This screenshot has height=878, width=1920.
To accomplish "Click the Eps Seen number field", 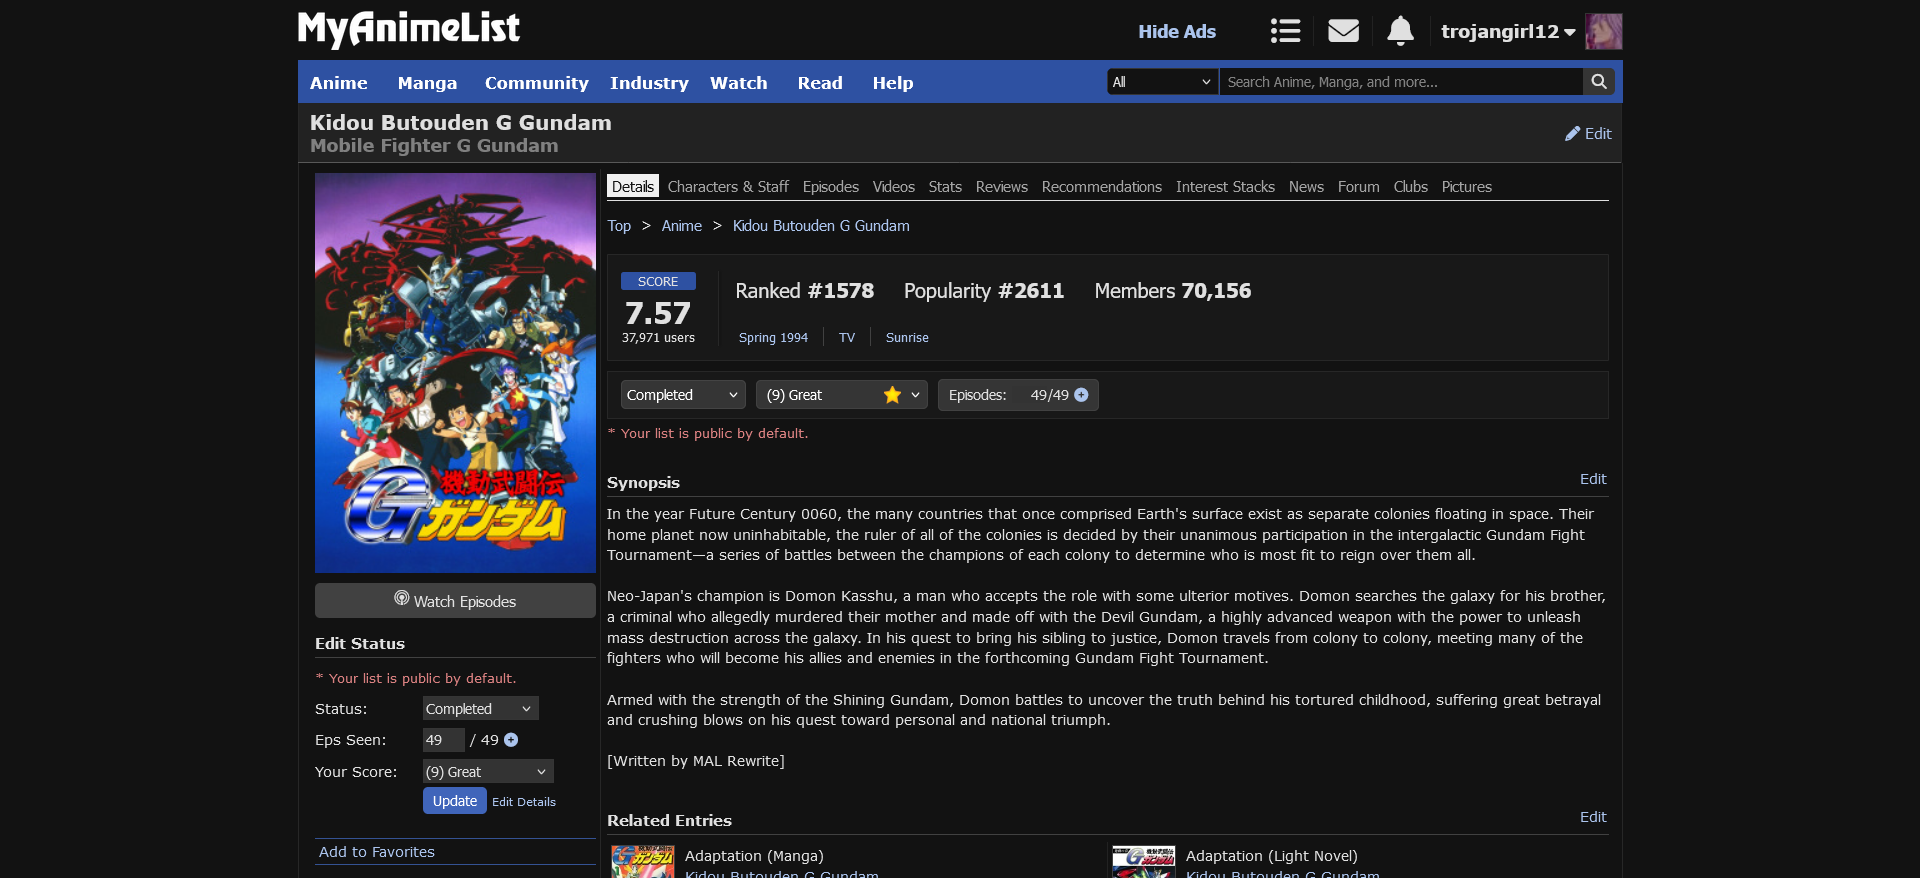I will 443,740.
